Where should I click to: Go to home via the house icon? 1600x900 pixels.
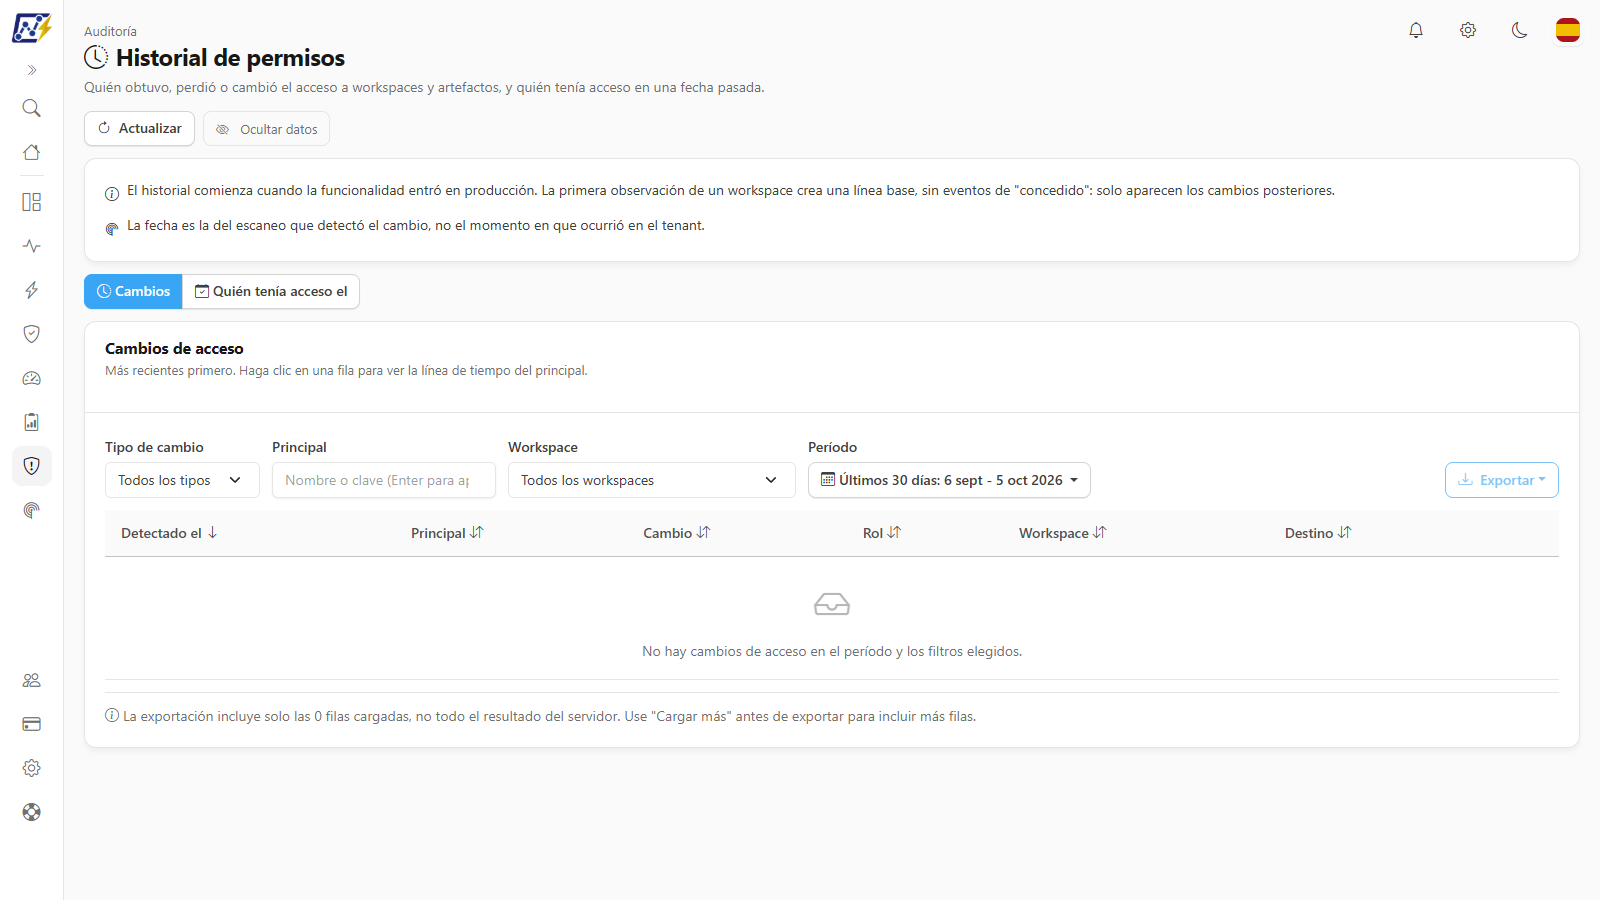pyautogui.click(x=32, y=152)
